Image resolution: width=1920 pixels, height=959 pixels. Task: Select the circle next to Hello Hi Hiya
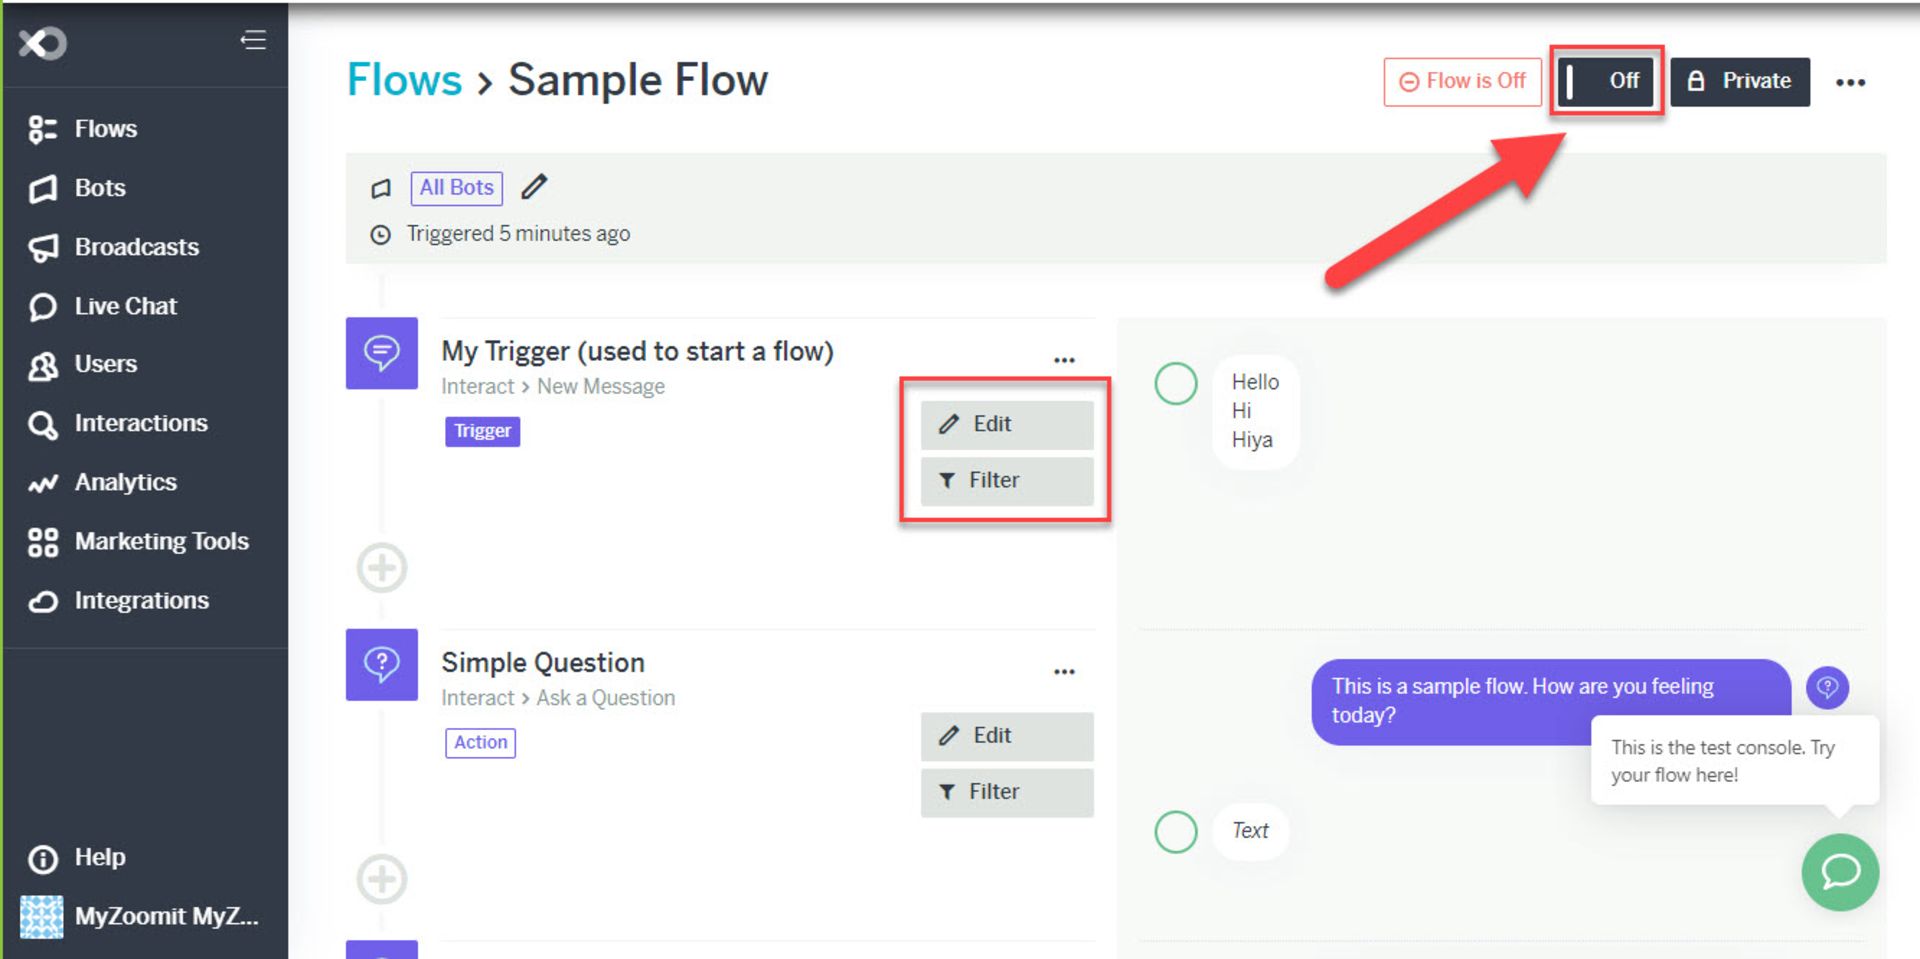(x=1176, y=384)
